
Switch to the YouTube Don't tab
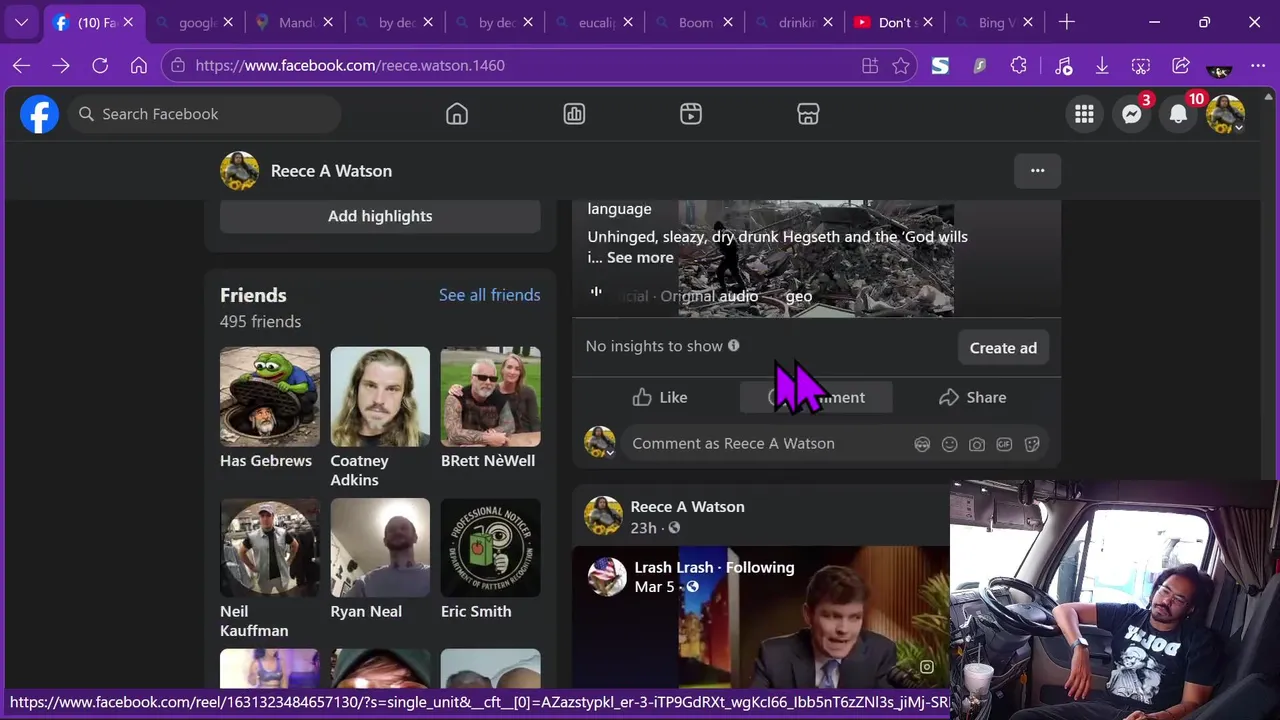tap(896, 22)
